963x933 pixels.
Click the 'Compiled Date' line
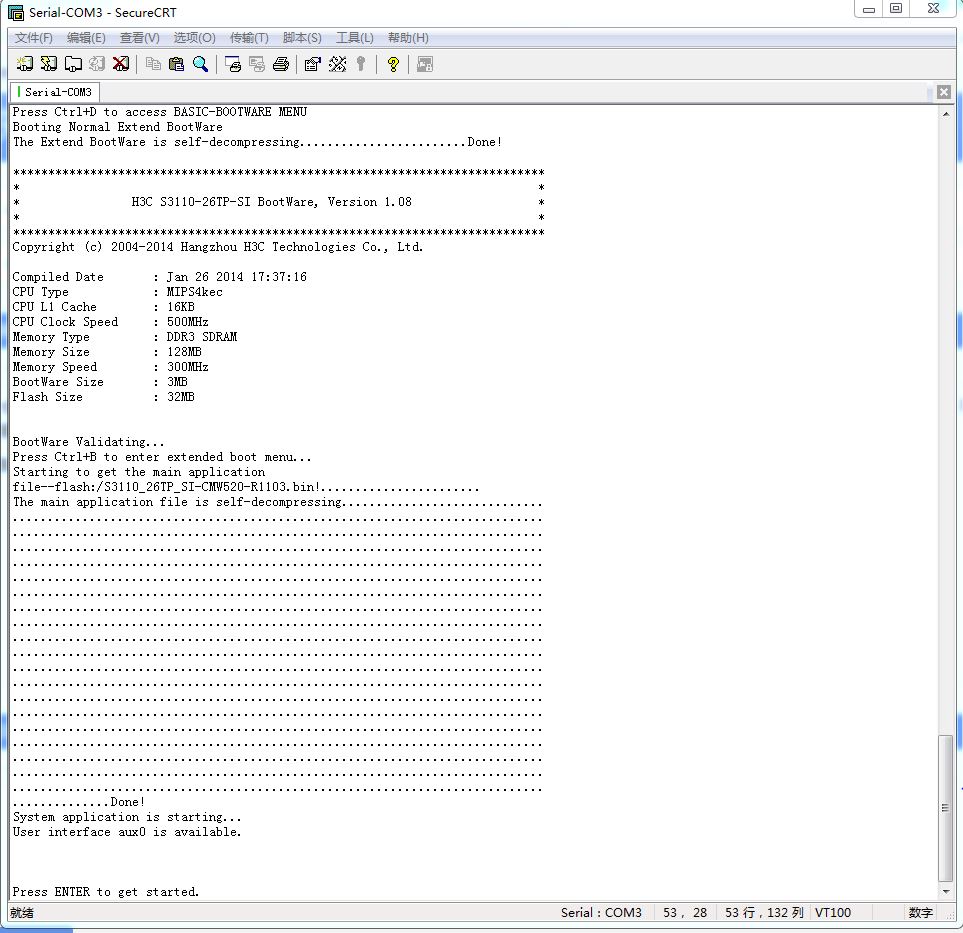tap(160, 277)
